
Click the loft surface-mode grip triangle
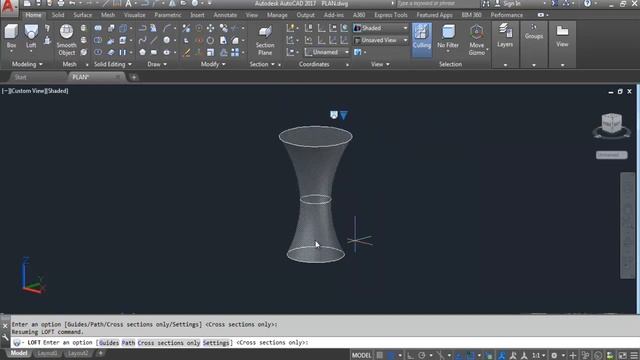click(344, 115)
